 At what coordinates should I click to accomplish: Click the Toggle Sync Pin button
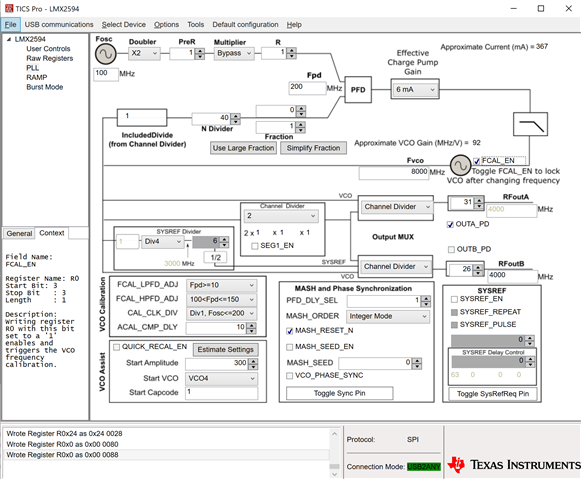339,393
